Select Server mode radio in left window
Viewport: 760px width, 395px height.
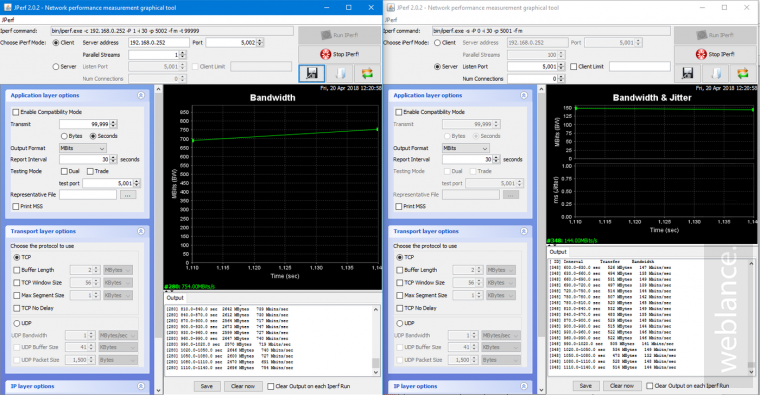tap(56, 66)
